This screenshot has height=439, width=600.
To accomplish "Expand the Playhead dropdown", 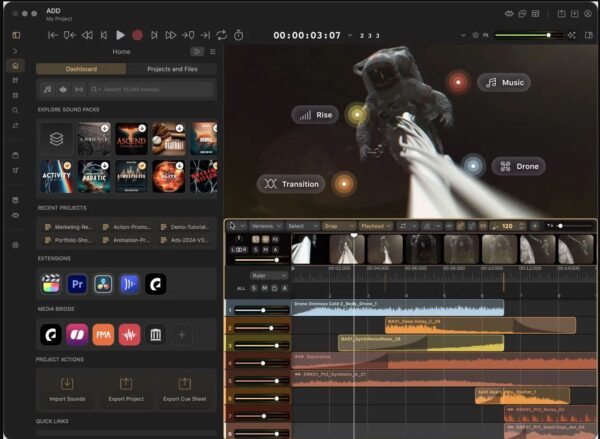I will click(376, 226).
